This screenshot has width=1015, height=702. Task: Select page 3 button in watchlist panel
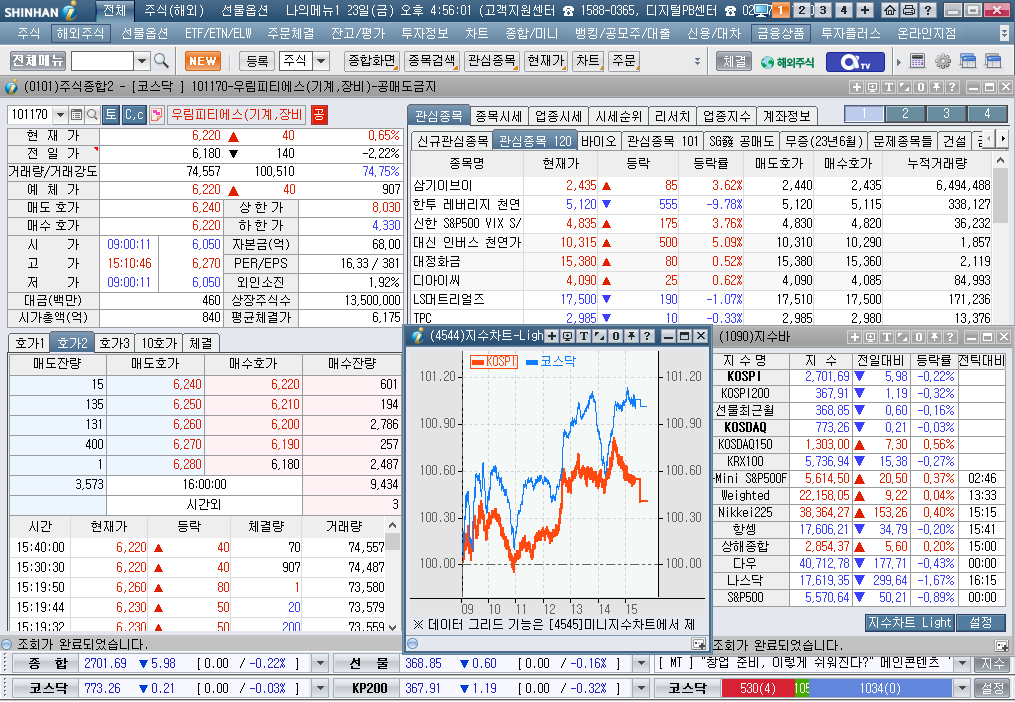click(946, 114)
